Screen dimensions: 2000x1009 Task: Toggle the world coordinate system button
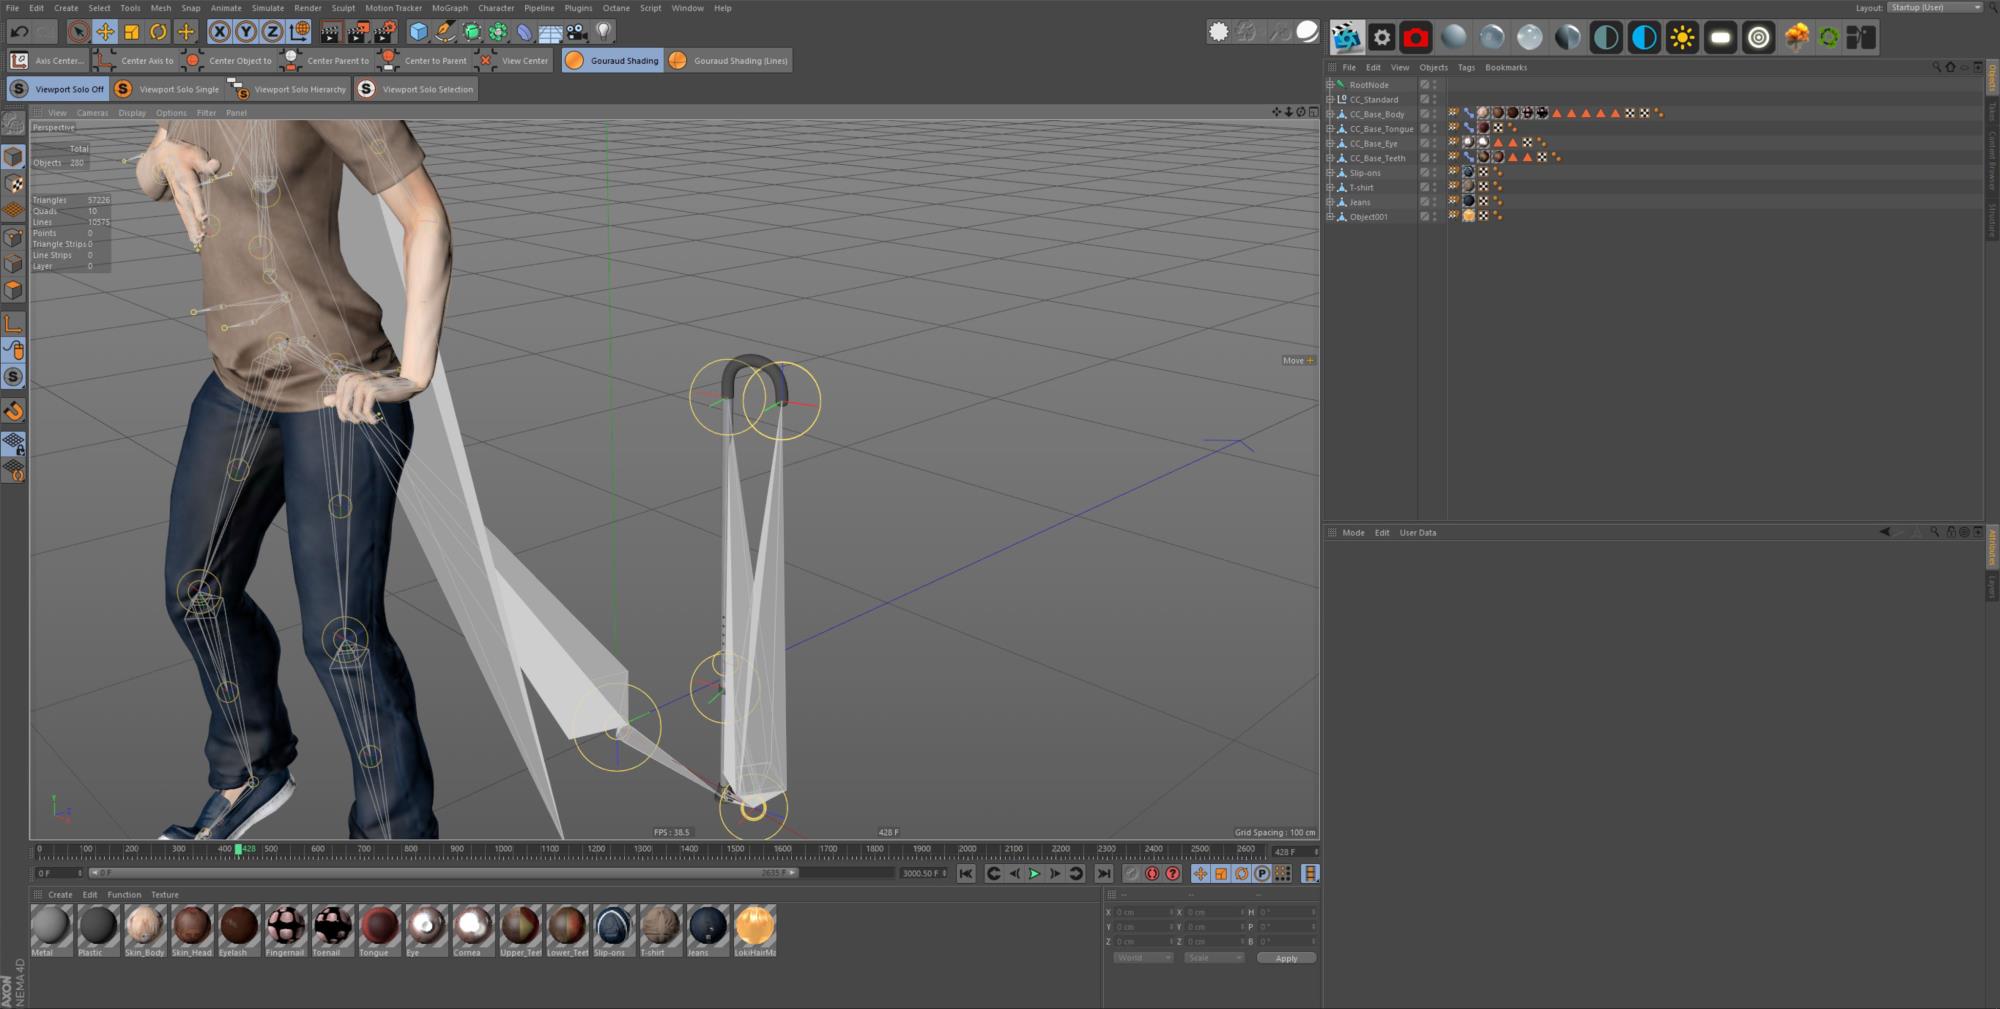(x=299, y=32)
